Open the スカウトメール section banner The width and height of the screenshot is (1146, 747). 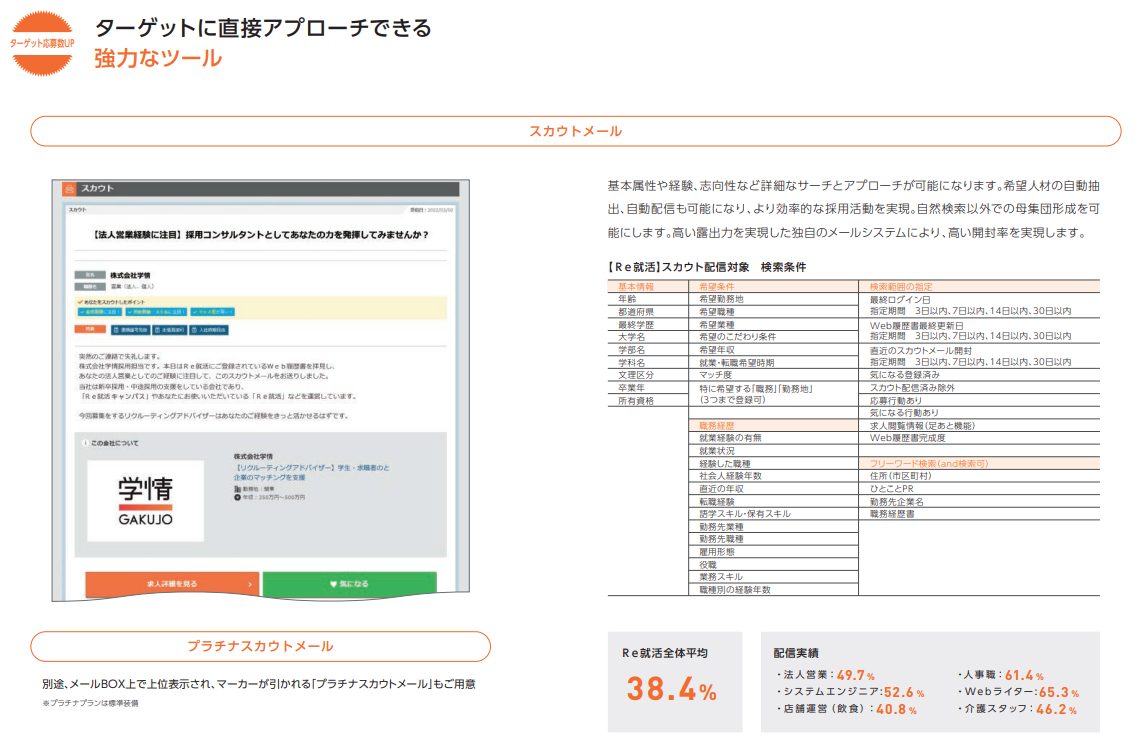coord(575,132)
